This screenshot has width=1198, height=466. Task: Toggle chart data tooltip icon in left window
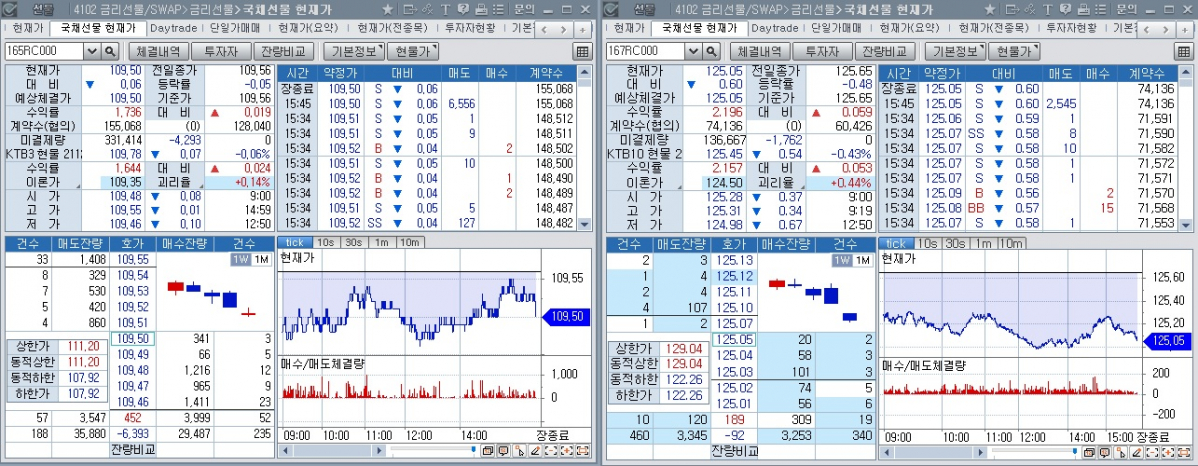503,450
